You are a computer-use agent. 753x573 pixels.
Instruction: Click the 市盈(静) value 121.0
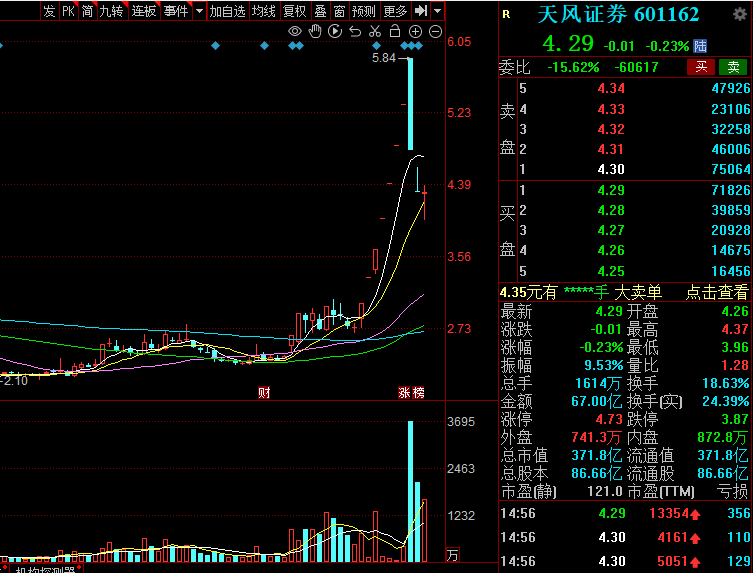point(605,491)
